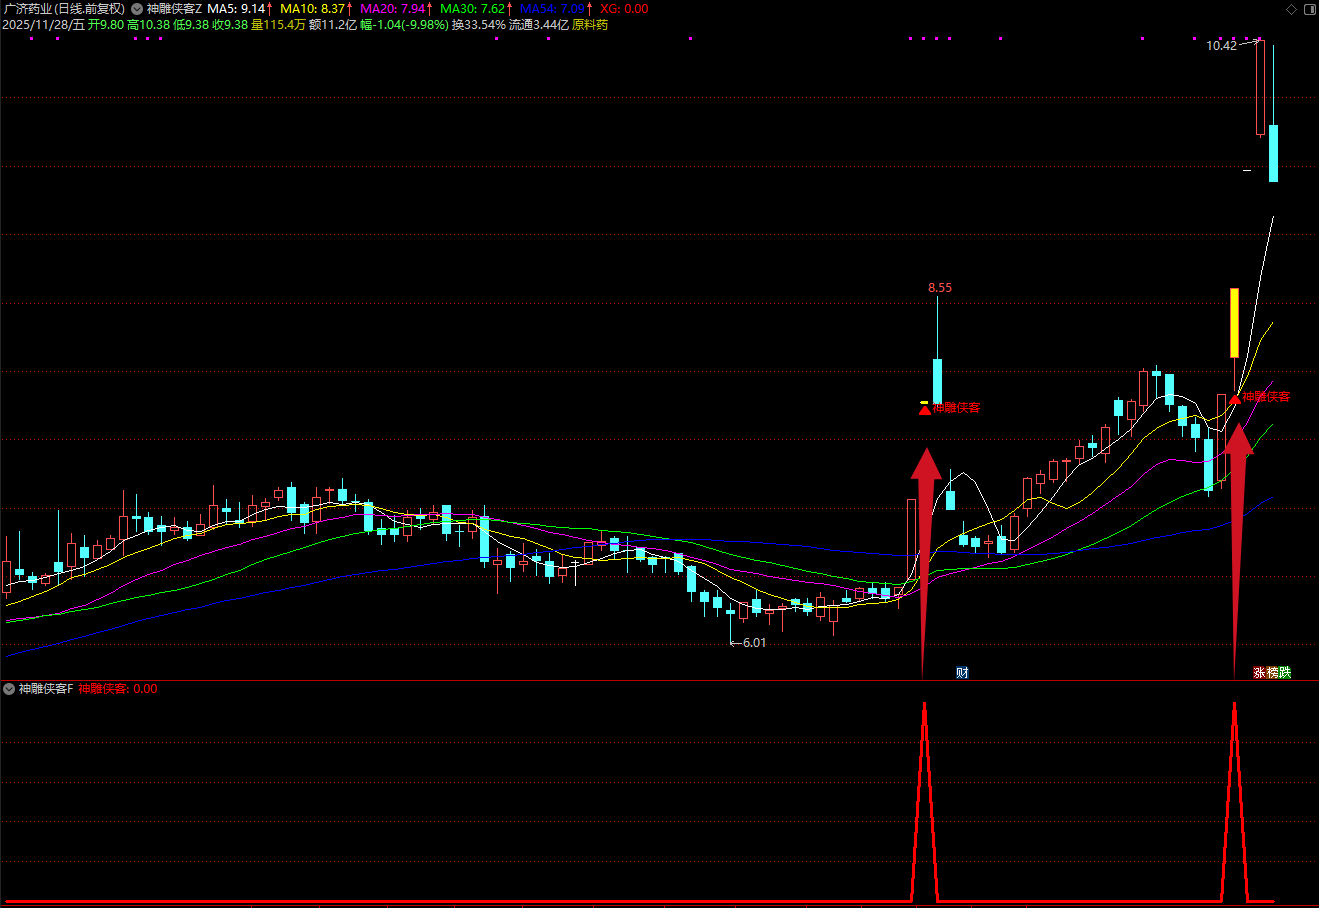Click the 8.55 price peak label
1319x908 pixels.
pos(940,288)
